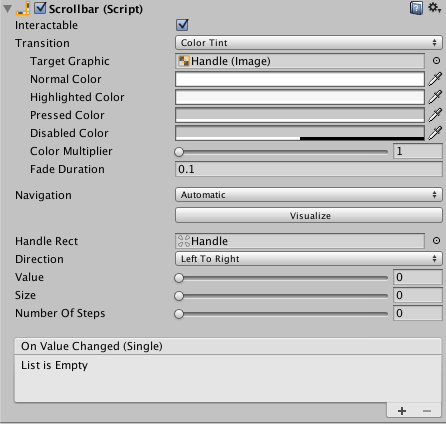Open the Navigation Automatic dropdown

point(309,195)
